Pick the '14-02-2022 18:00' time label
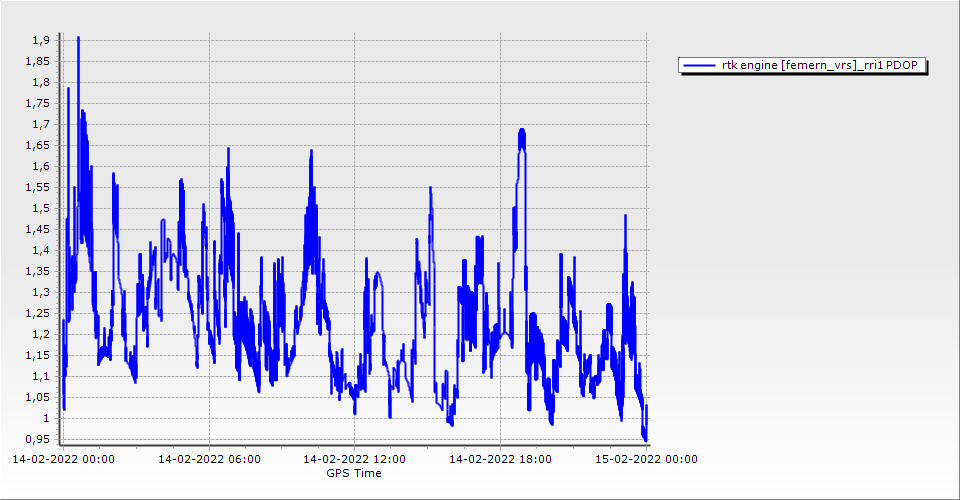This screenshot has height=500, width=960. click(x=501, y=460)
